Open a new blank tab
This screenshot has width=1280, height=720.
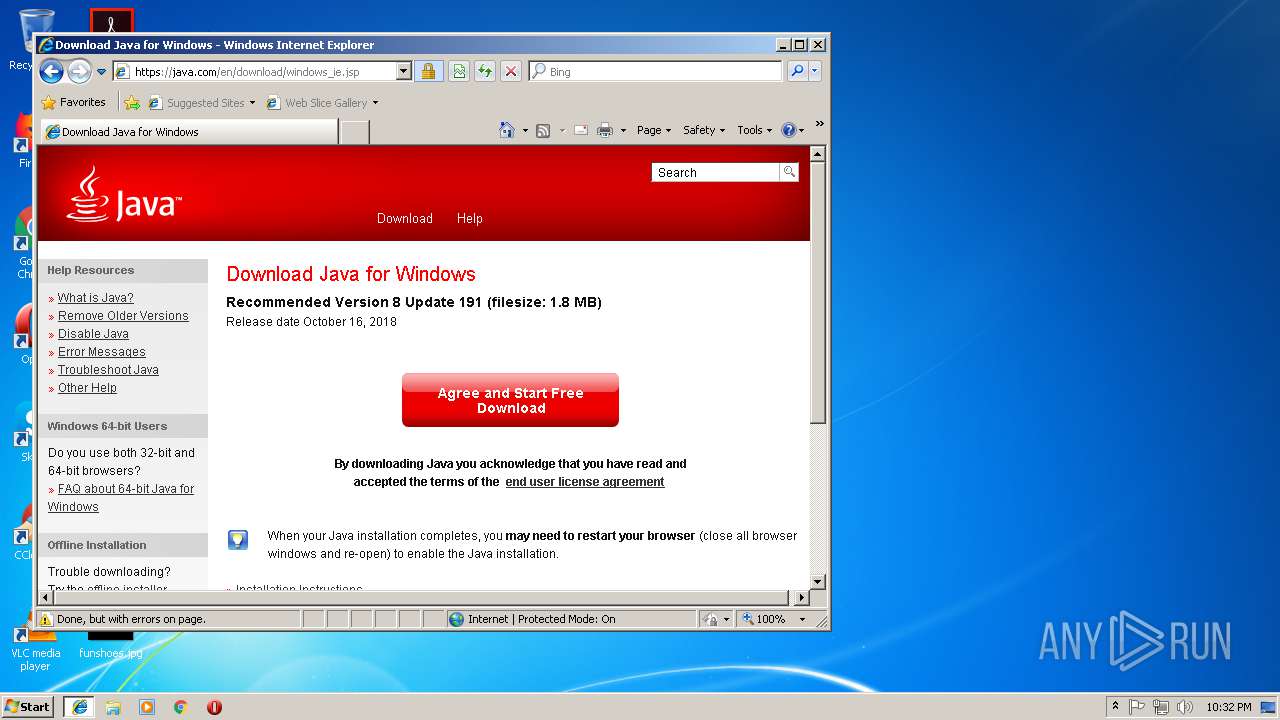354,132
